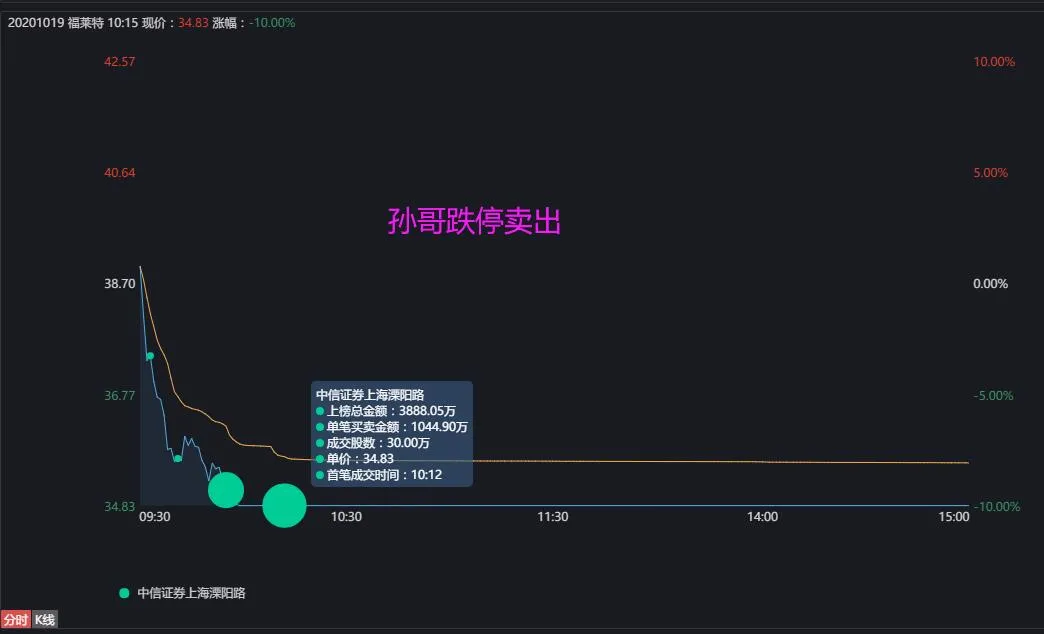
Task: Click the 0.00% label on right axis
Action: (988, 283)
